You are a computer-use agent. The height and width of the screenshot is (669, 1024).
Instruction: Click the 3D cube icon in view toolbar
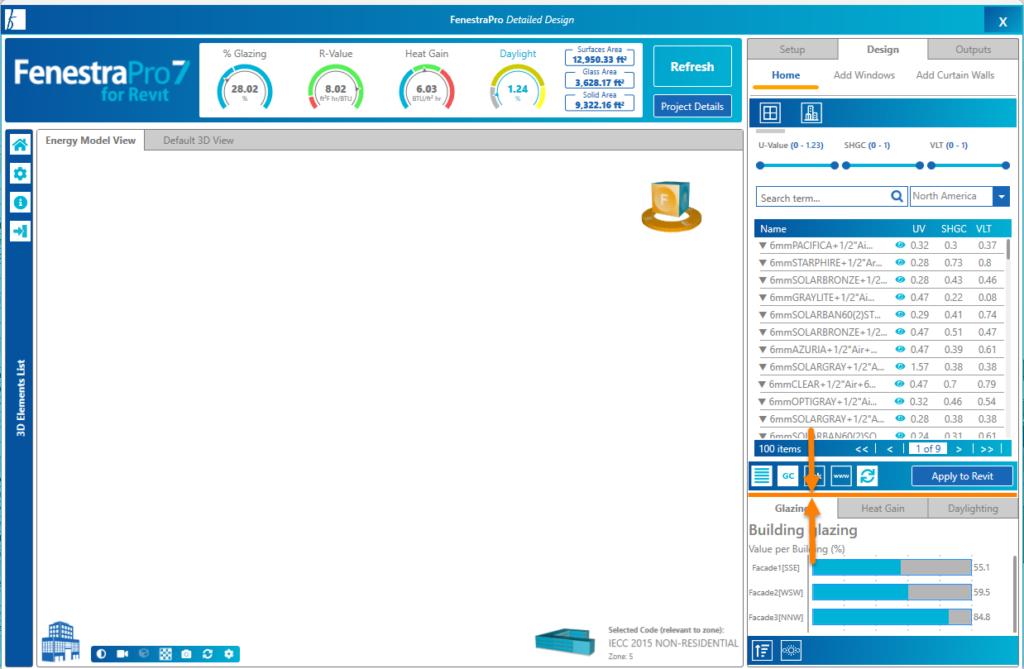[x=144, y=653]
